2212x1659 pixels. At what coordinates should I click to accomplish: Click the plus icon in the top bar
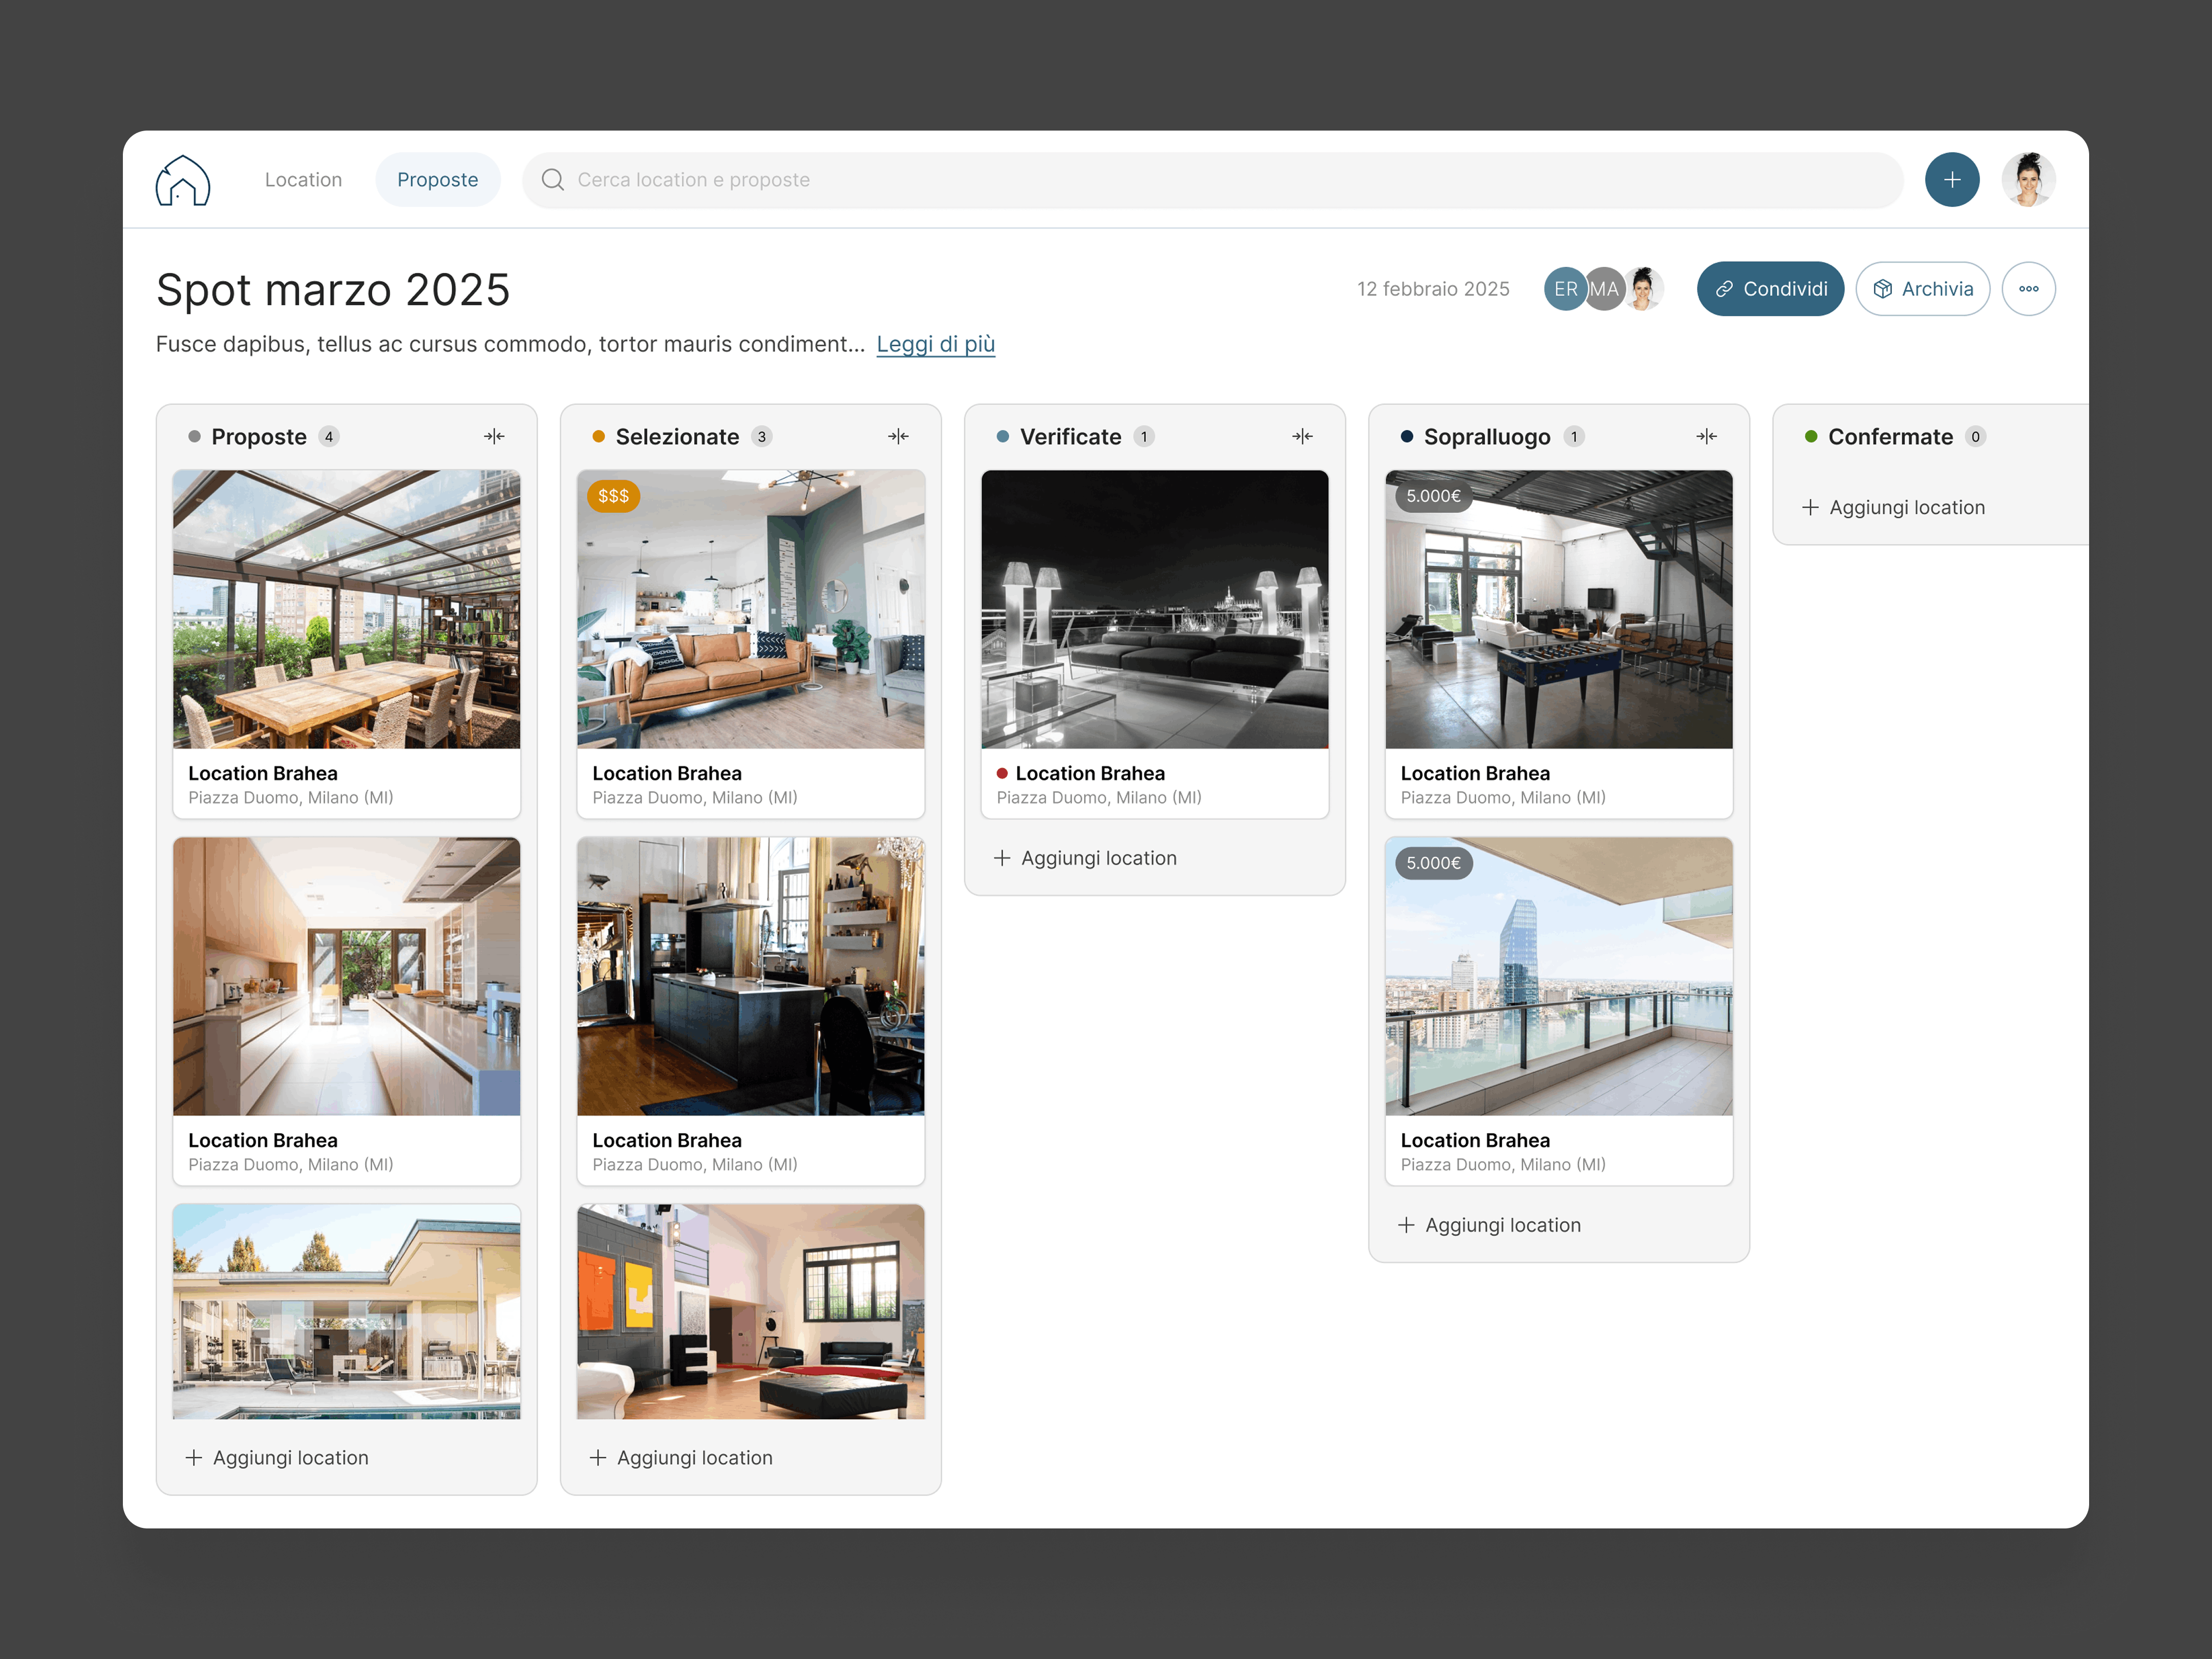click(1952, 179)
